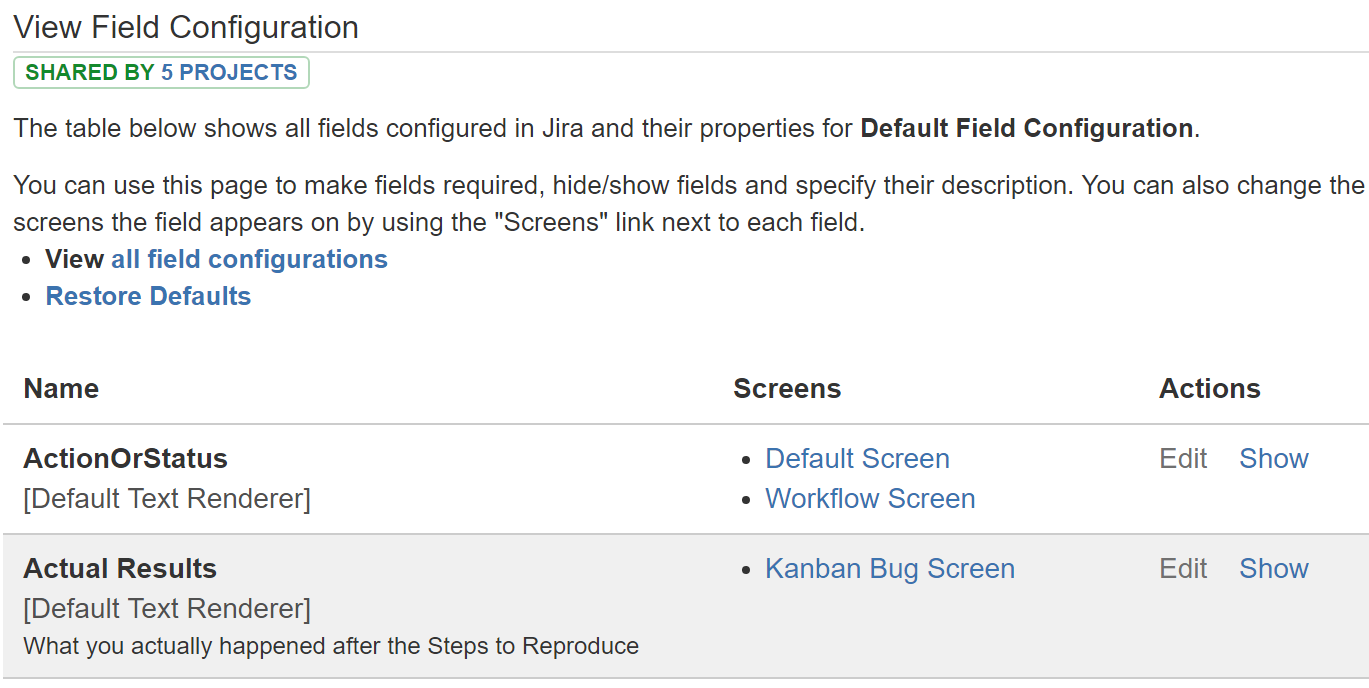Open the Kanban Bug Screen link
The image size is (1369, 688).
click(890, 569)
